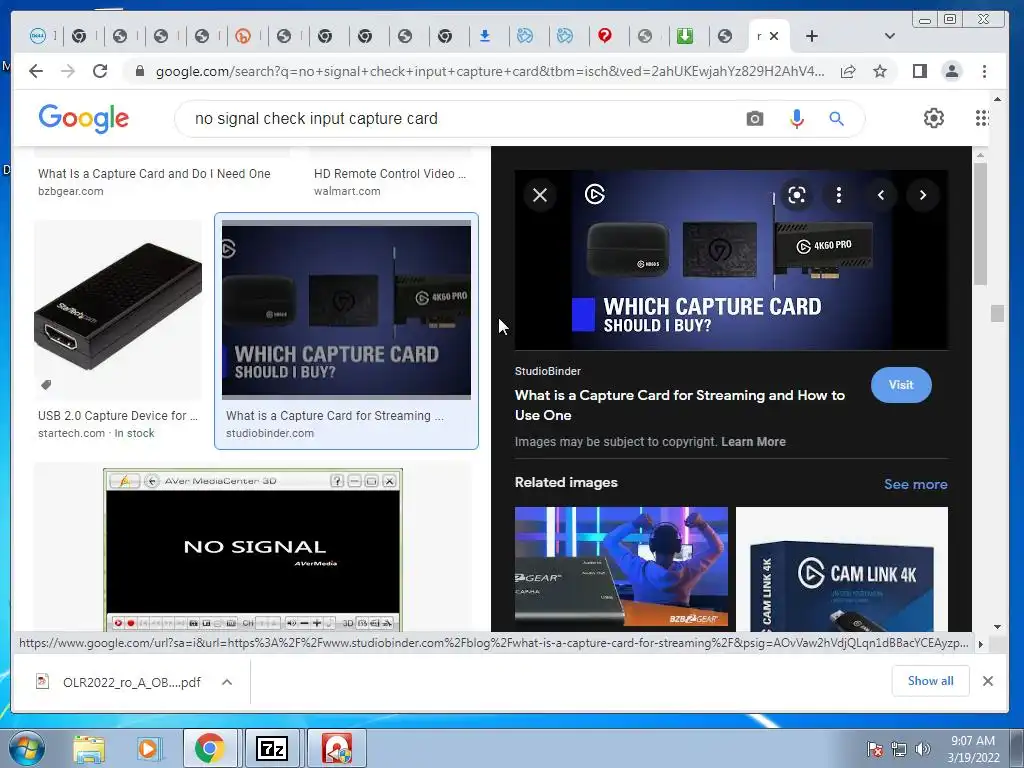Click the Visit button

pos(901,385)
